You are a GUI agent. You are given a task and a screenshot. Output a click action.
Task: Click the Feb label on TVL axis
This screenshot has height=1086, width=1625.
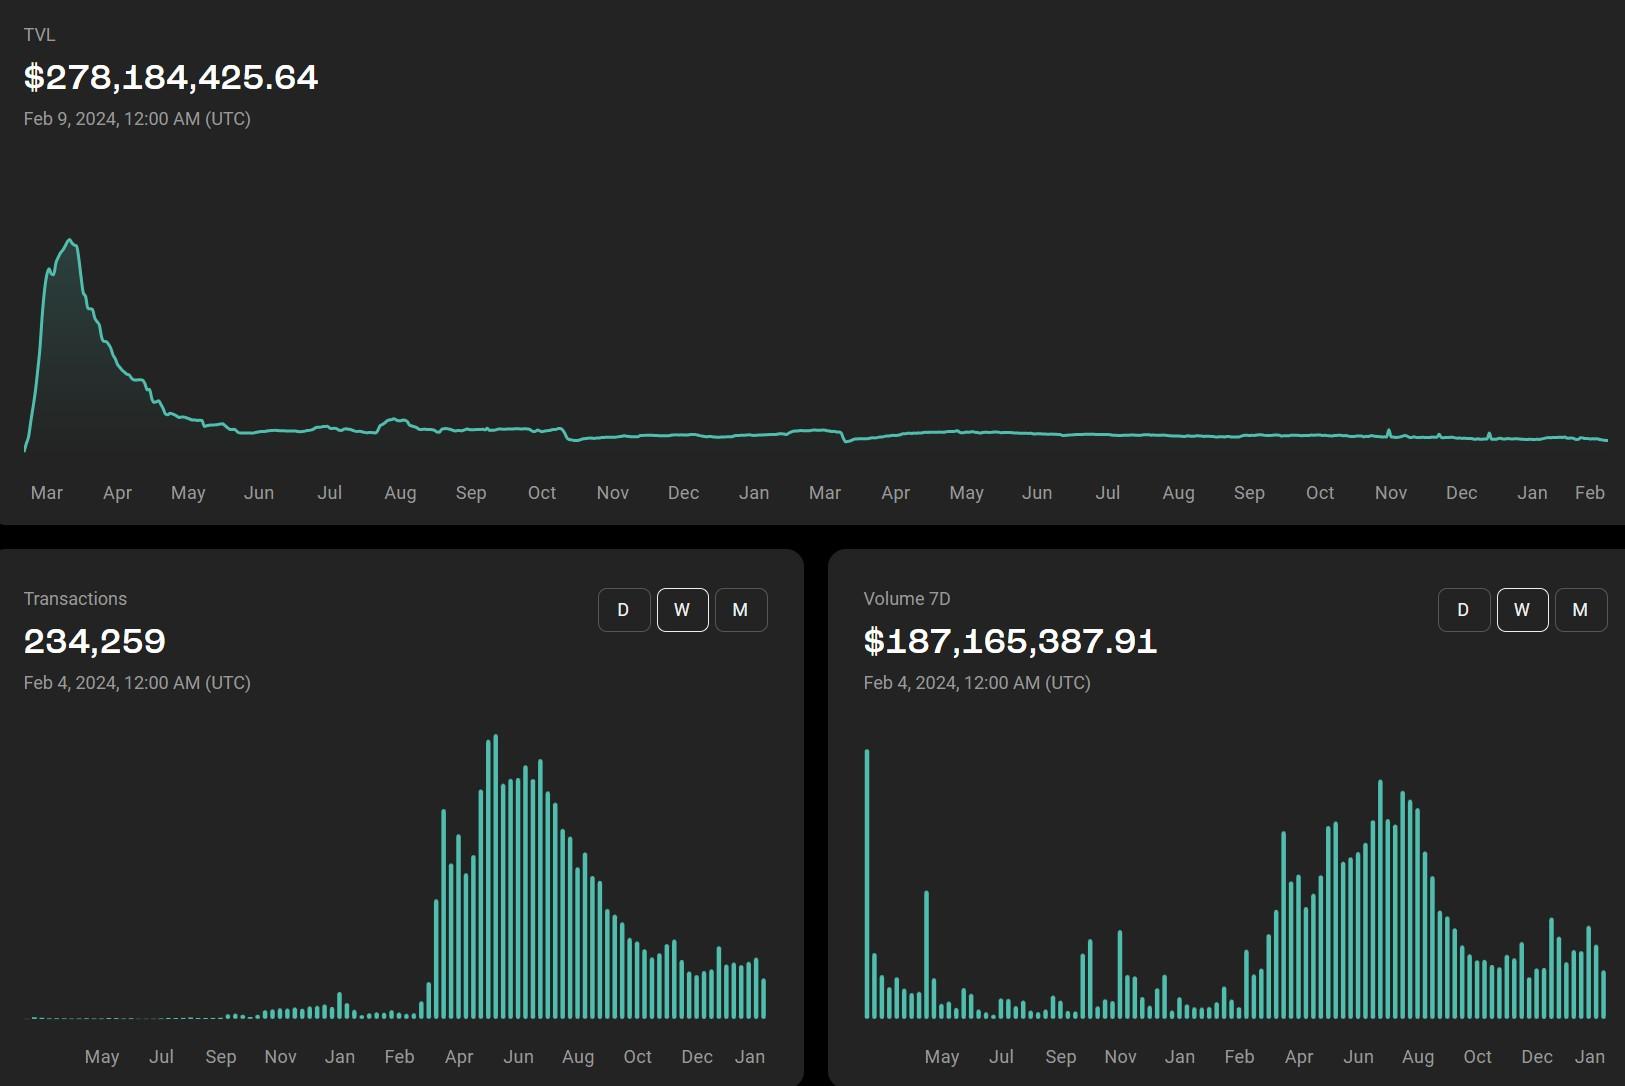pyautogui.click(x=1590, y=492)
